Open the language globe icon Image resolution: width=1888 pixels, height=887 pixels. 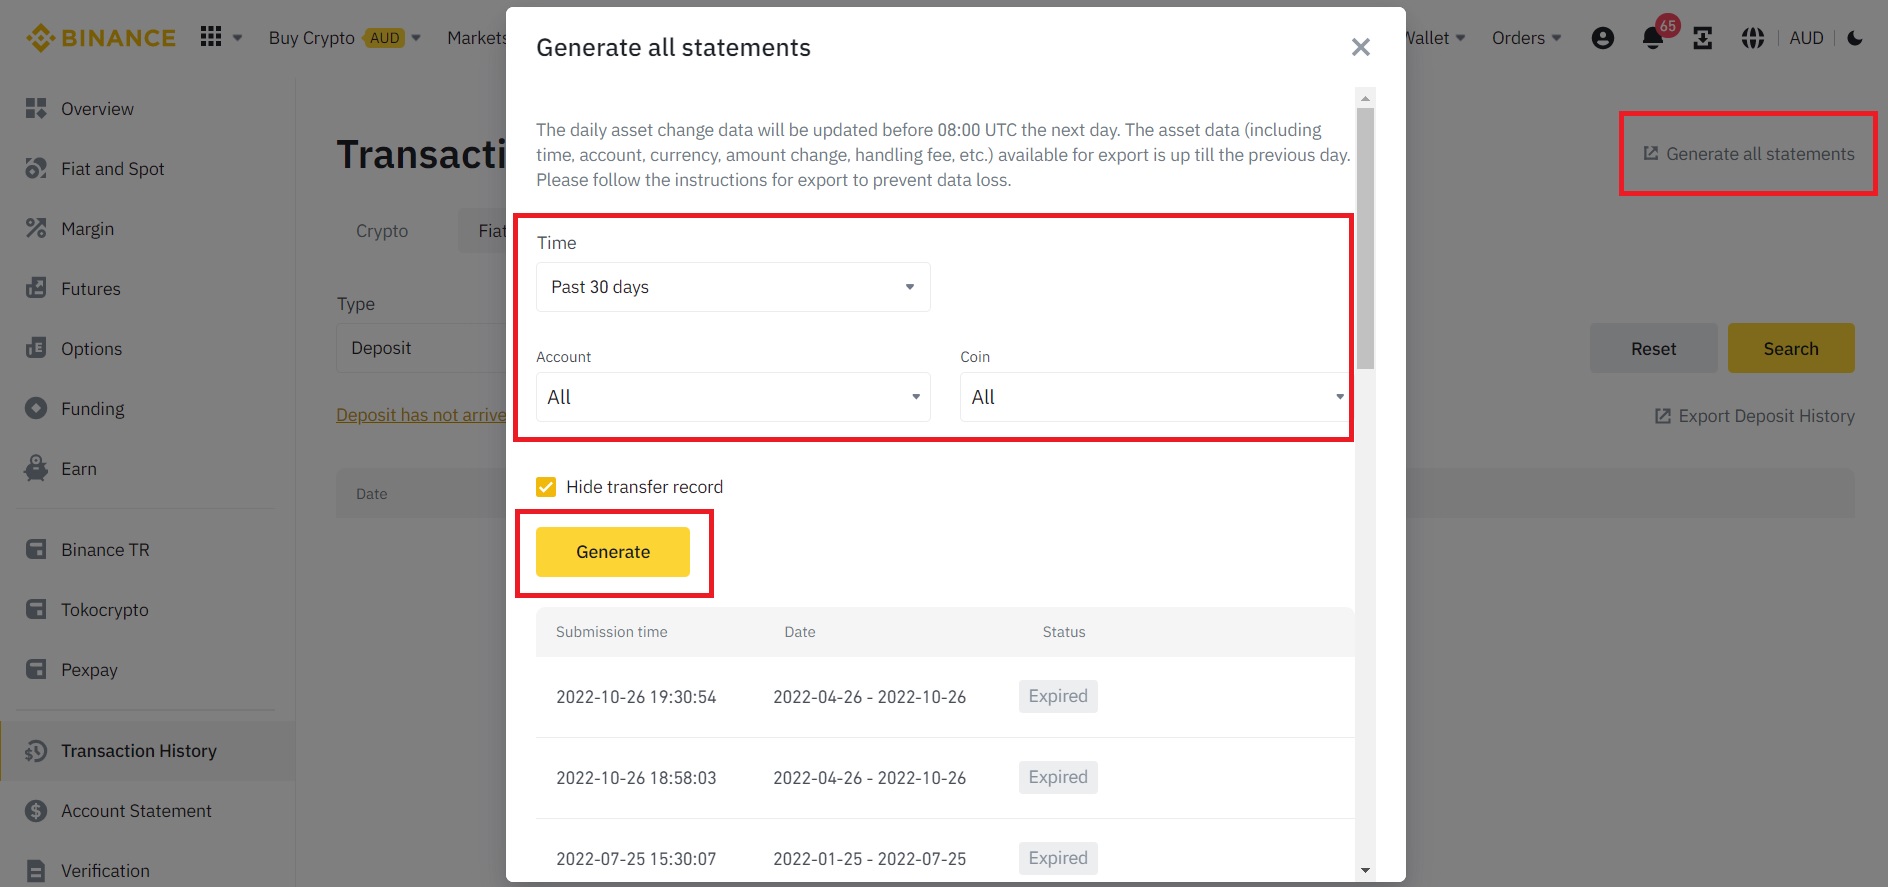click(1752, 38)
